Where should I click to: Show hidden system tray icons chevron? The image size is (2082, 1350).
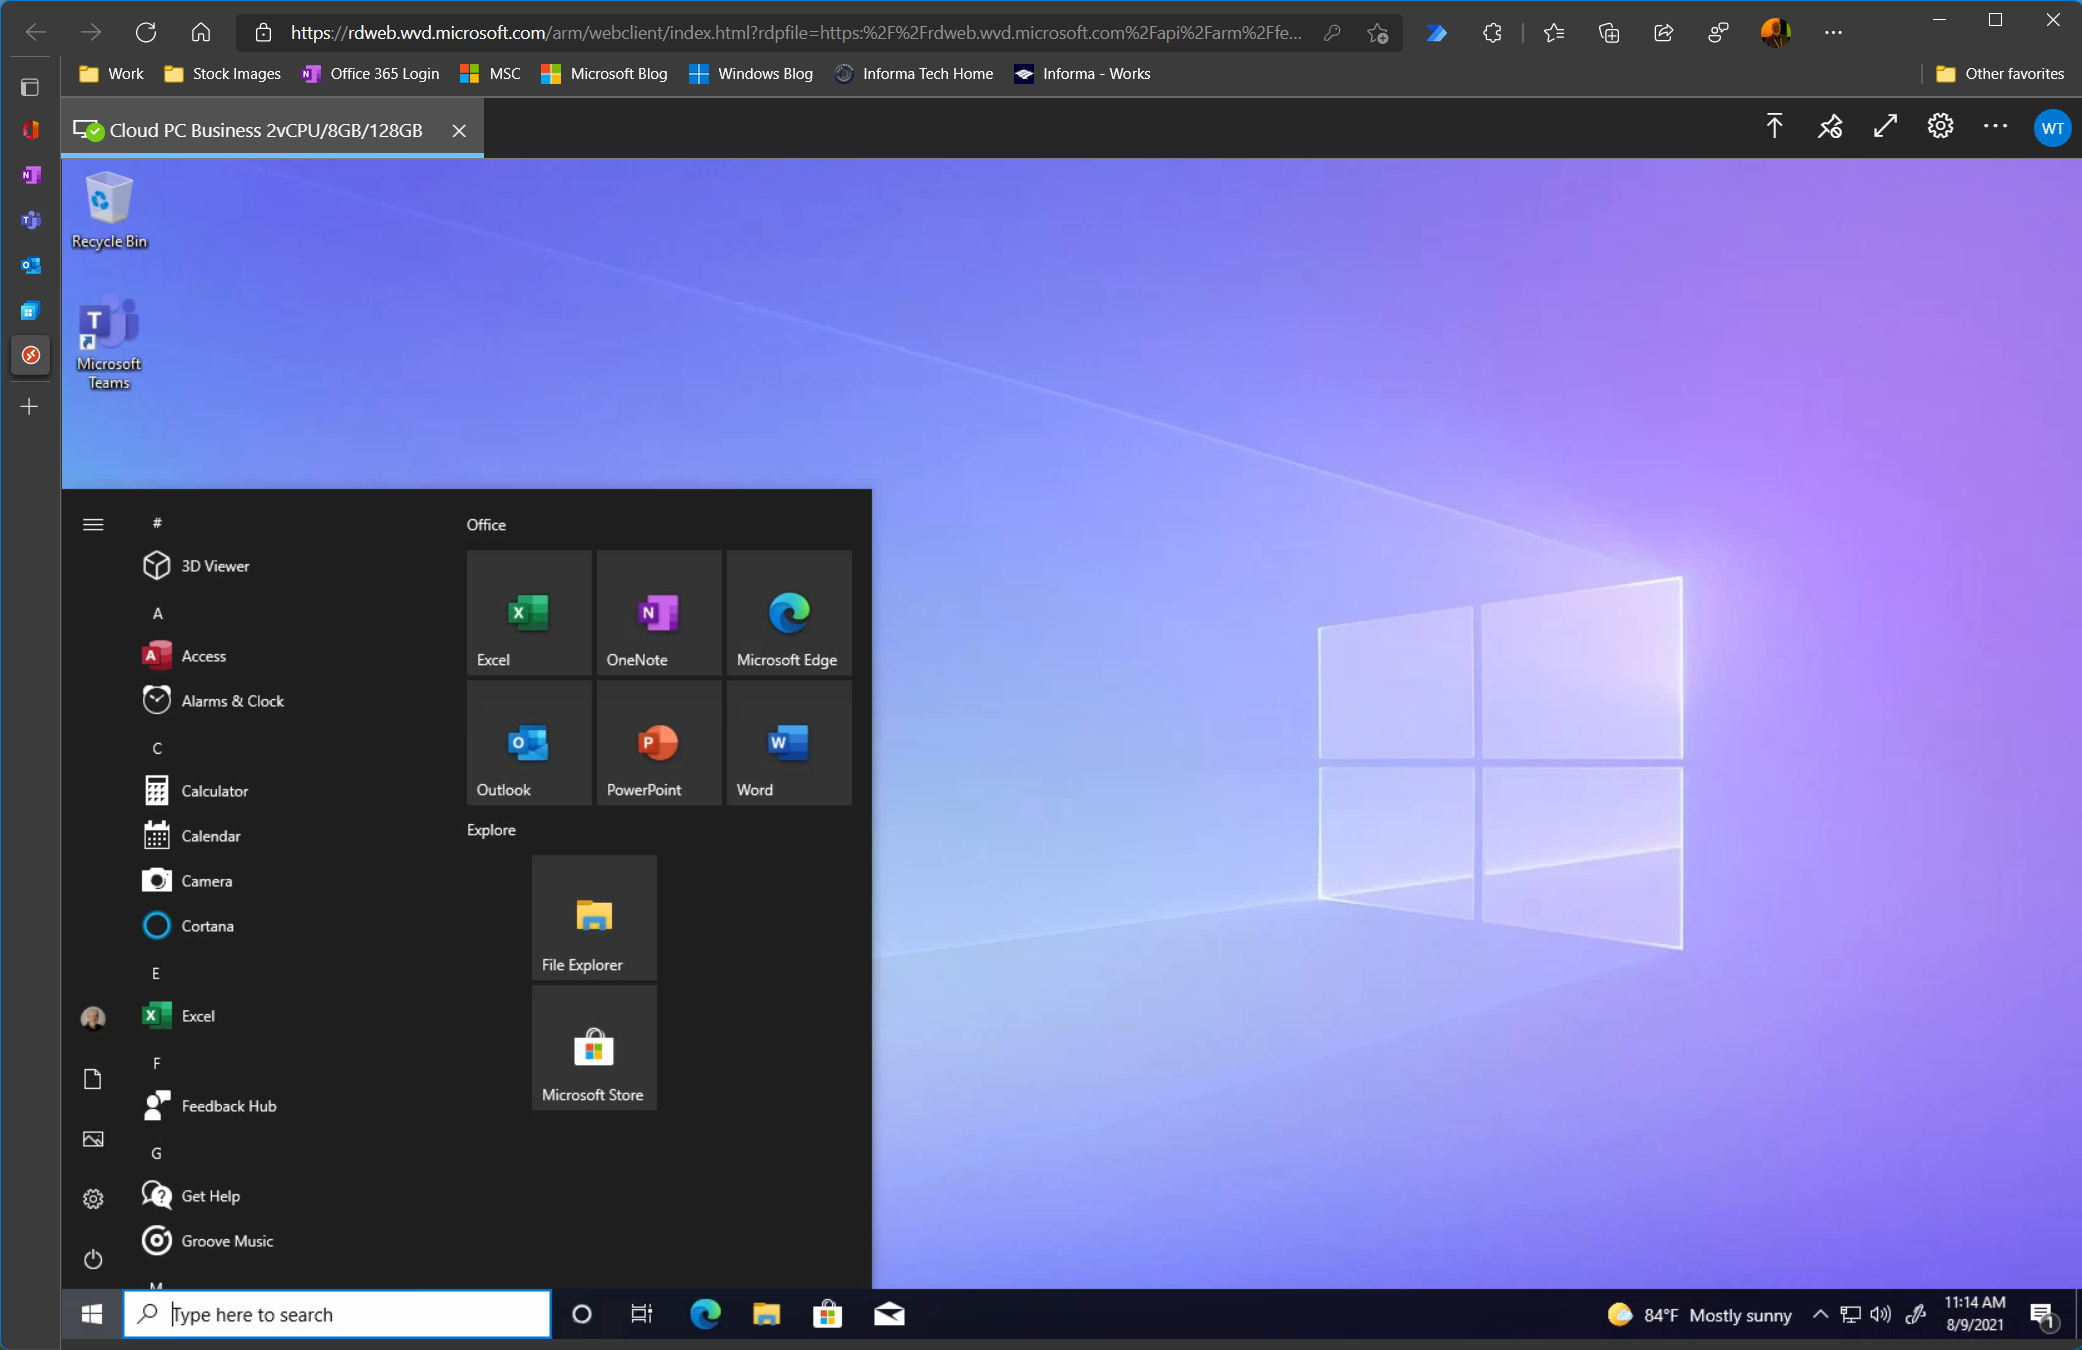pos(1820,1315)
